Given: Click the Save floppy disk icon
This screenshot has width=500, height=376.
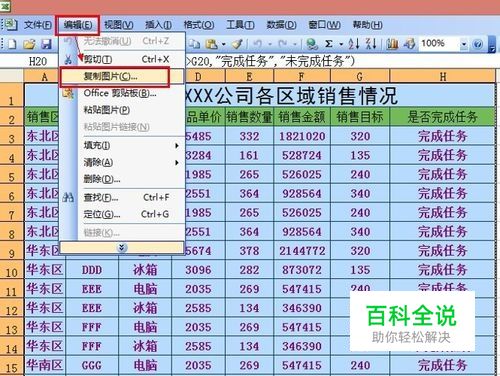Looking at the screenshot, I should 46,44.
